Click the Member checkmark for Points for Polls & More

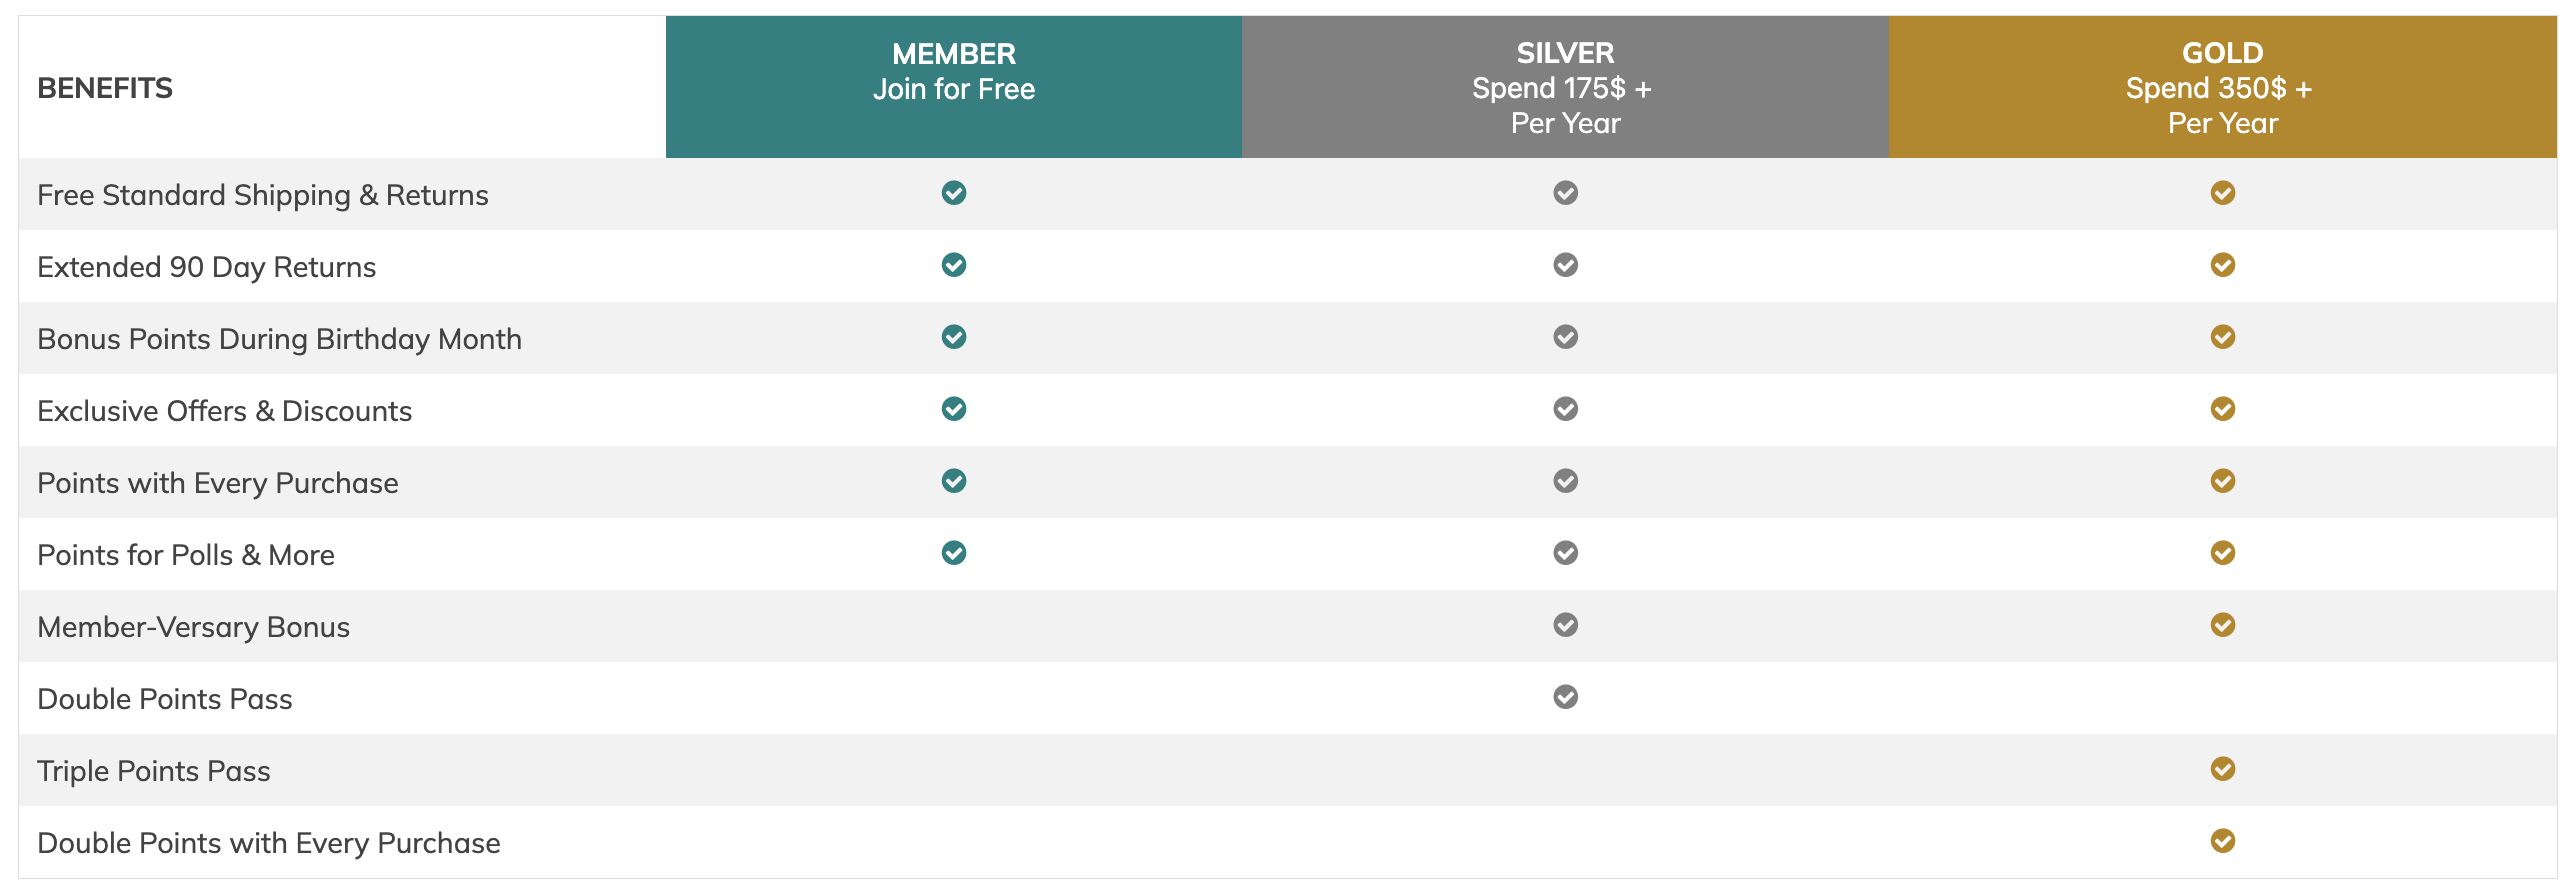(954, 553)
